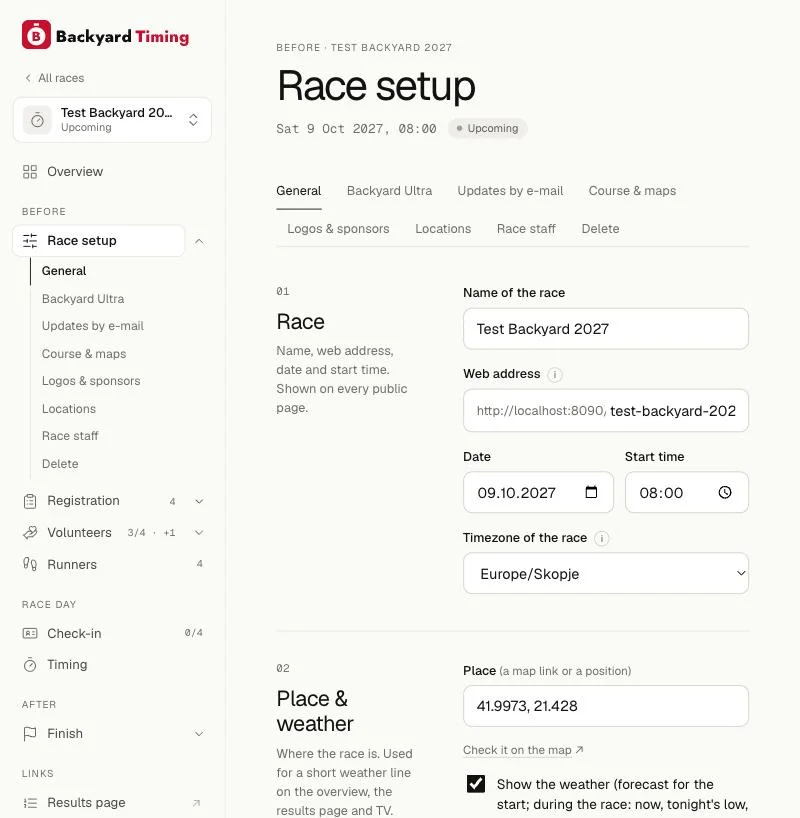Click the arrow icon after Check it on the map

(579, 750)
